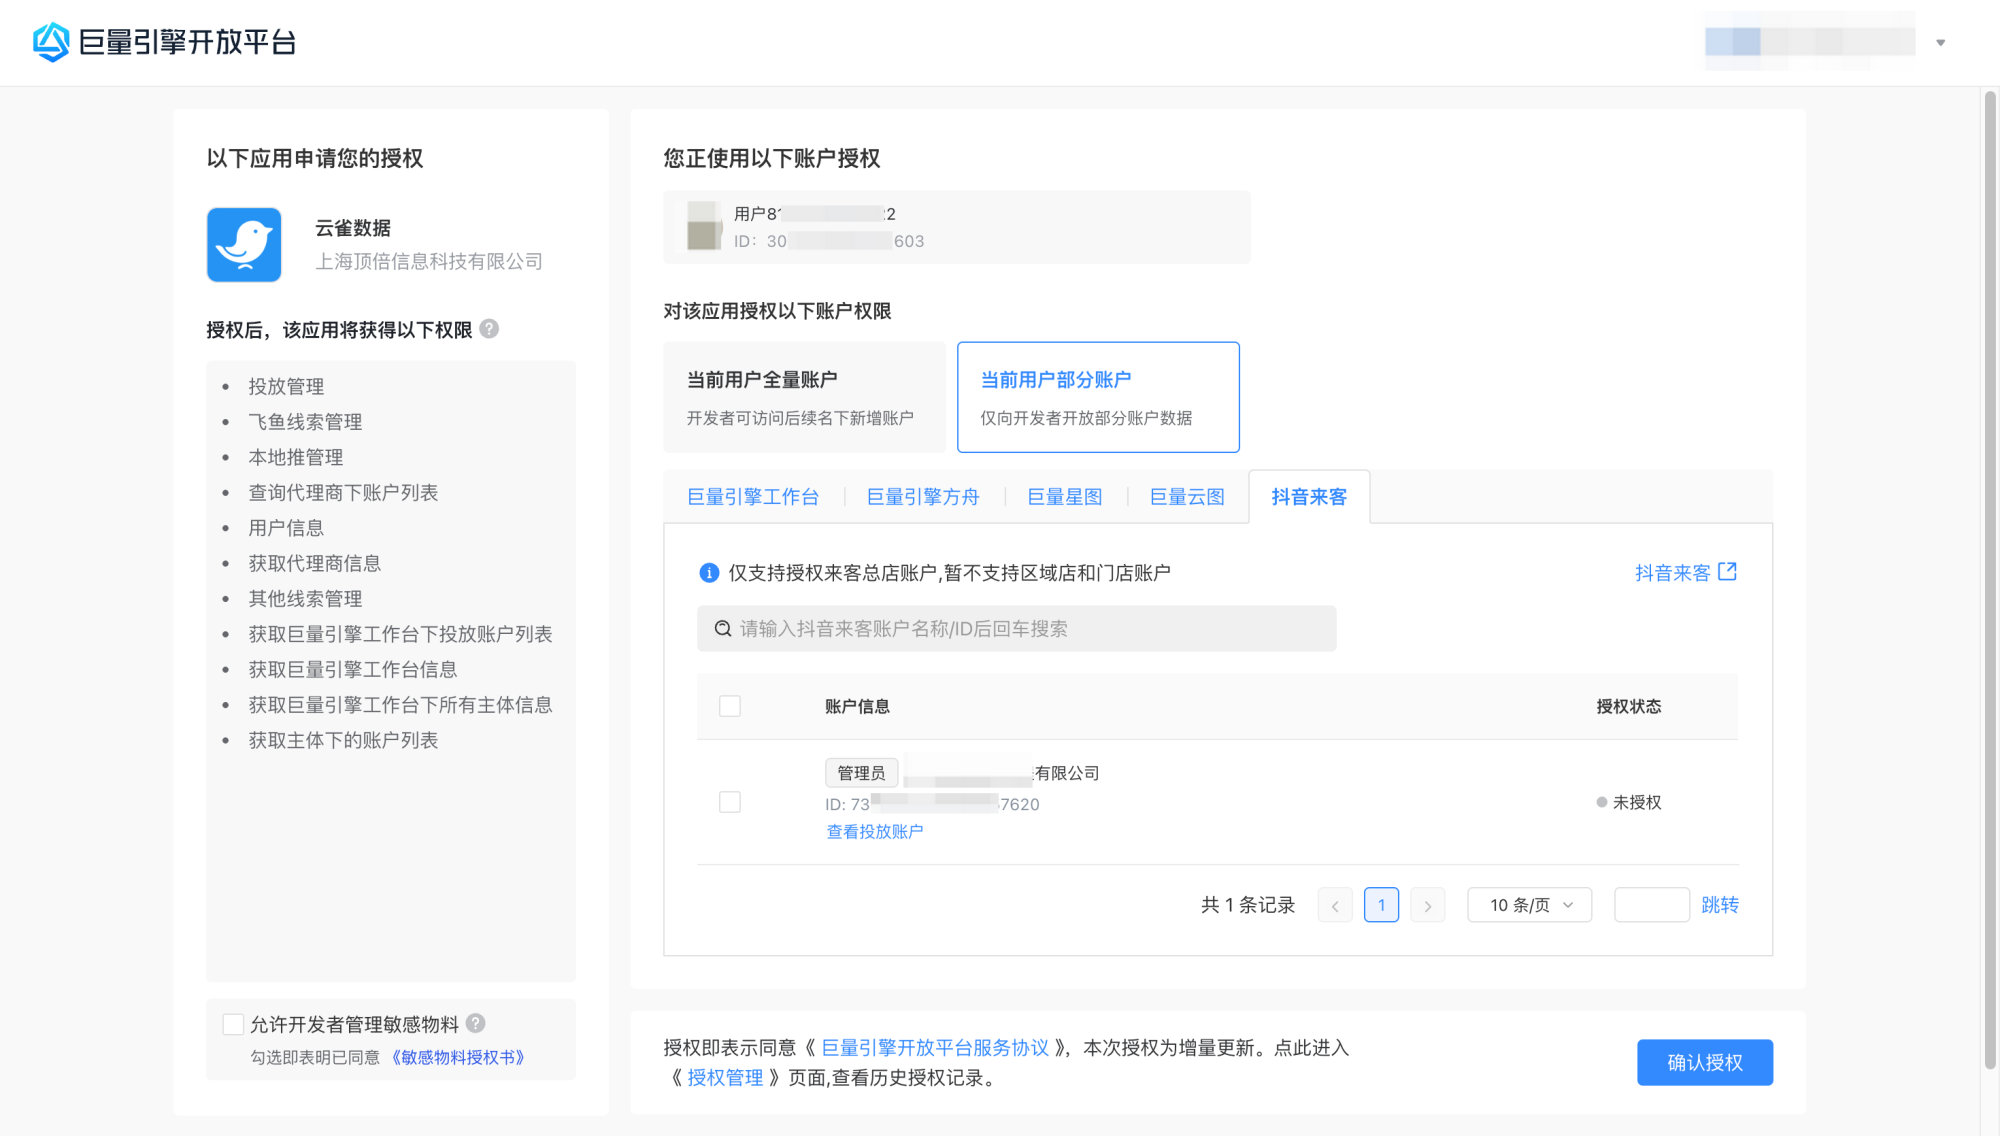The height and width of the screenshot is (1136, 2000).
Task: Select 当前用户全量账户 option card
Action: pos(804,397)
